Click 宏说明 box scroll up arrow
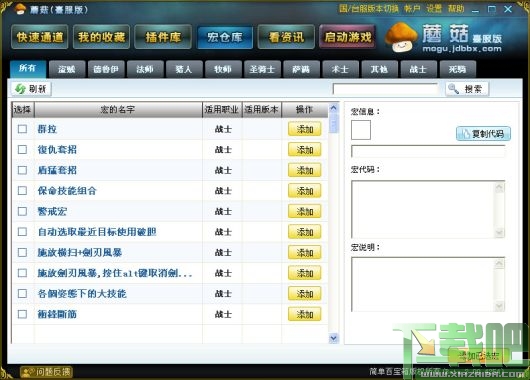 coord(500,263)
